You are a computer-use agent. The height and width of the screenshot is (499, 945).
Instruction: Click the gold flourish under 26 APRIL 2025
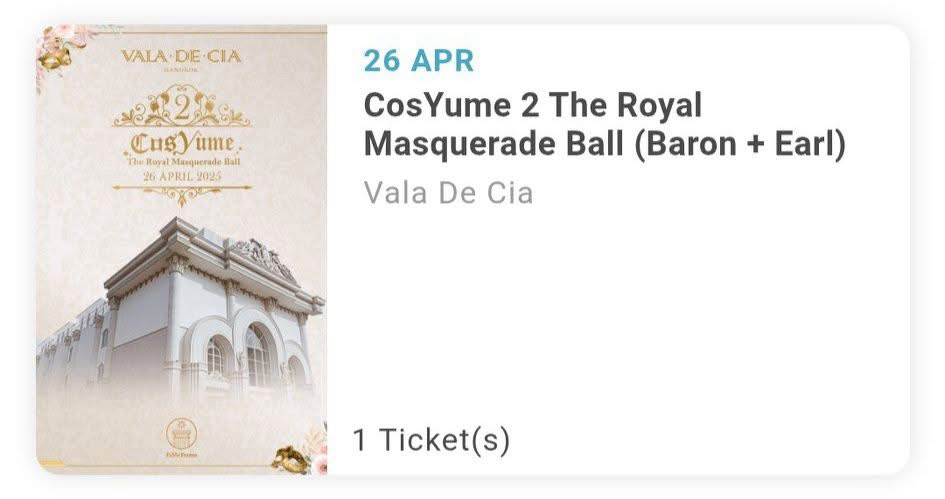pos(181,194)
